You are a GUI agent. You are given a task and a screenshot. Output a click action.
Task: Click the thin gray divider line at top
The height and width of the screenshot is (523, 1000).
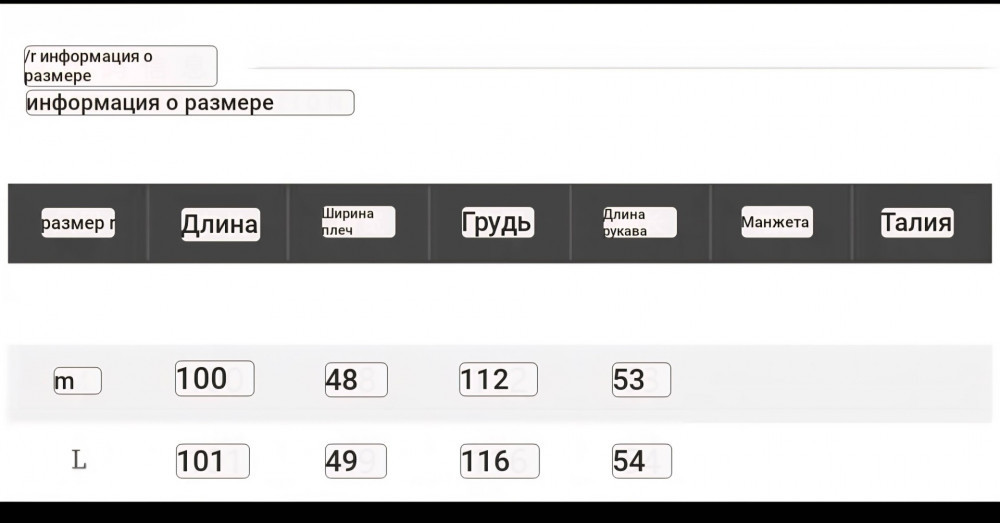coord(620,67)
